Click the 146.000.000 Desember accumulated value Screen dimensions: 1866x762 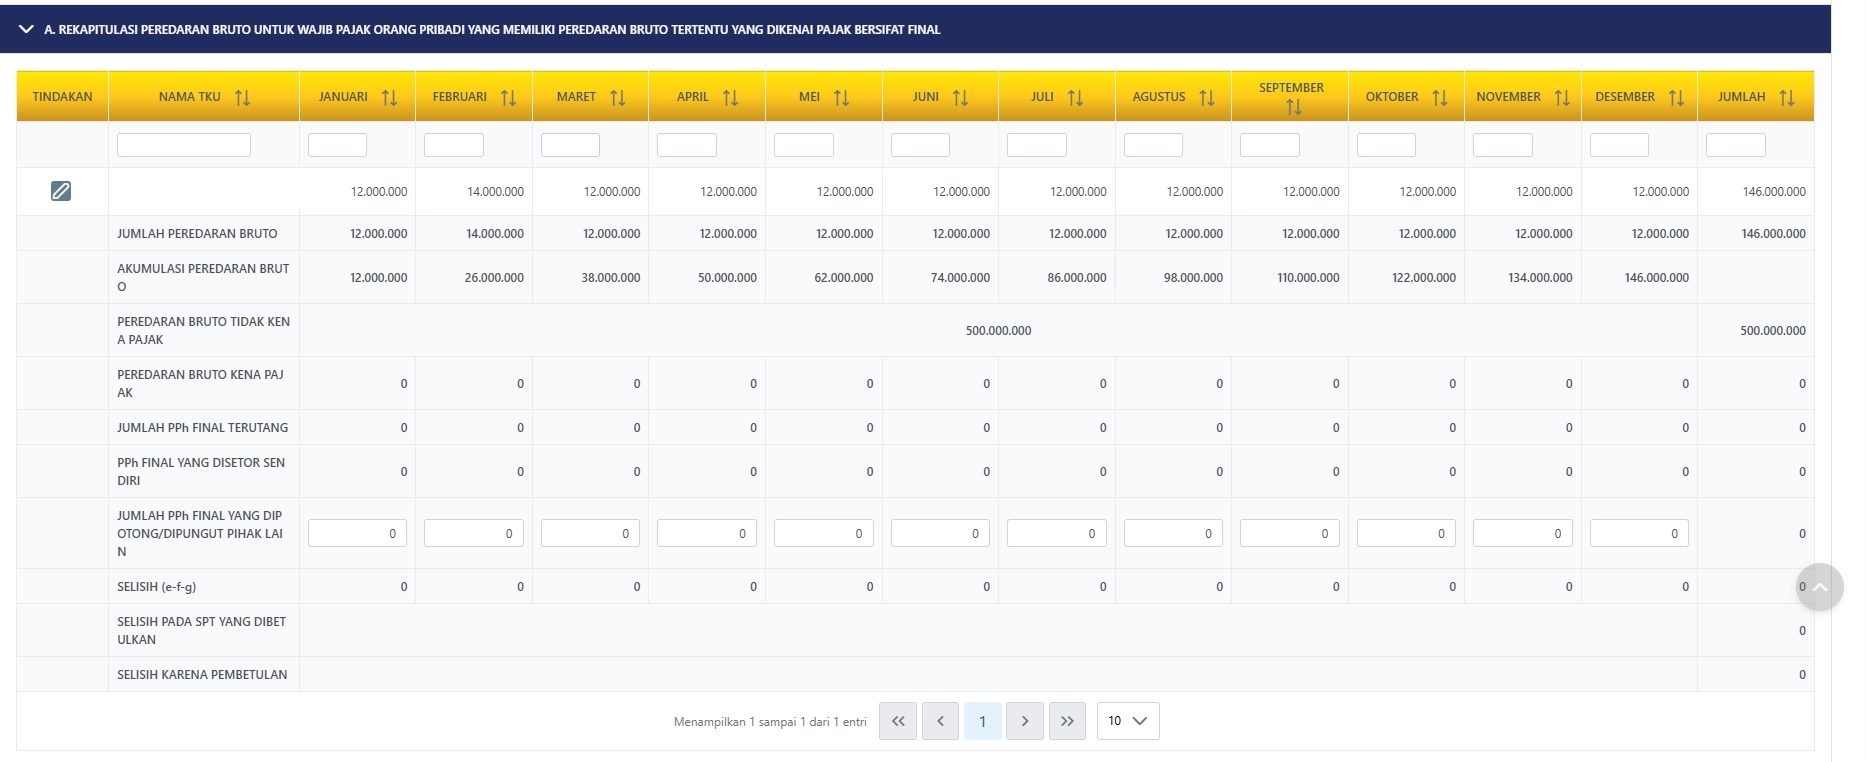1656,277
